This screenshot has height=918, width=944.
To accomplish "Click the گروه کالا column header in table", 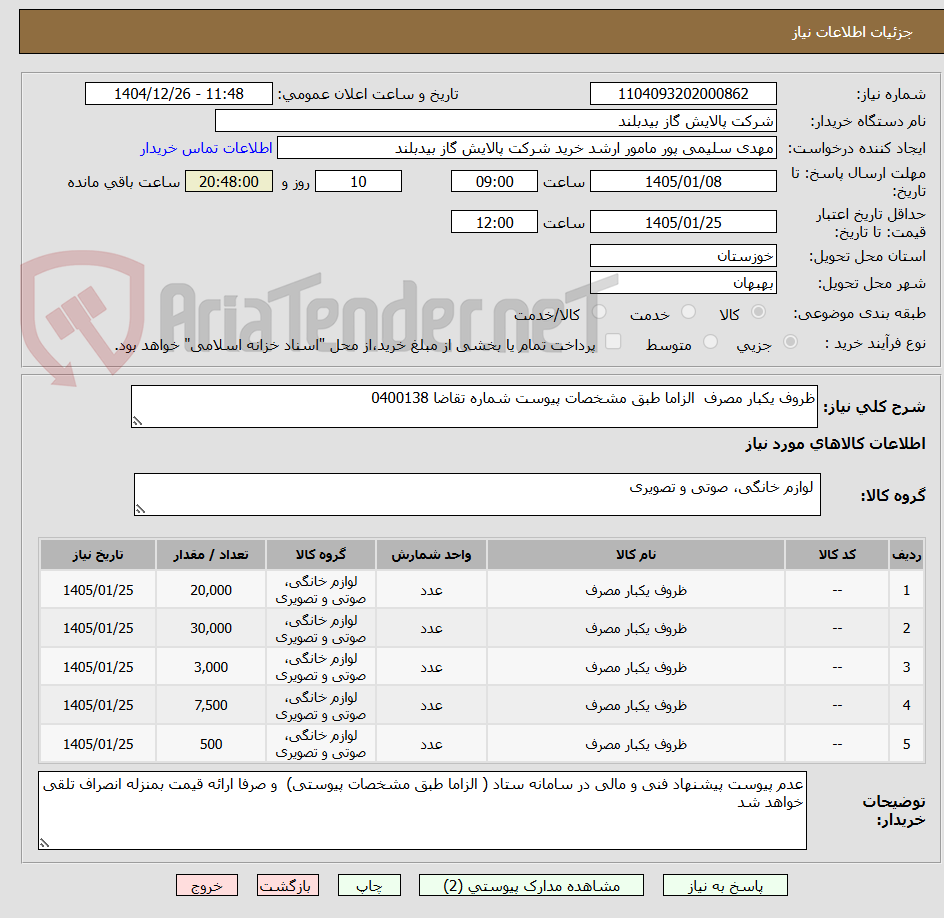I will [x=320, y=554].
